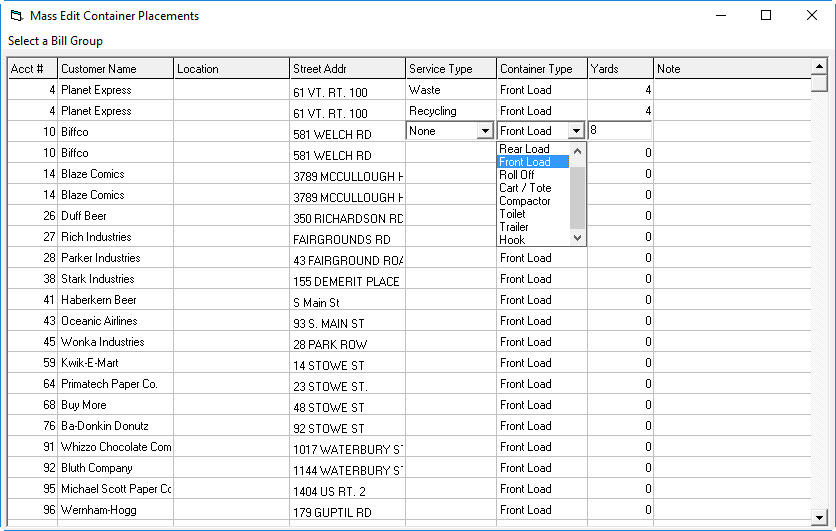
Task: Collapse the Container Type dropdown arrow
Action: (575, 131)
